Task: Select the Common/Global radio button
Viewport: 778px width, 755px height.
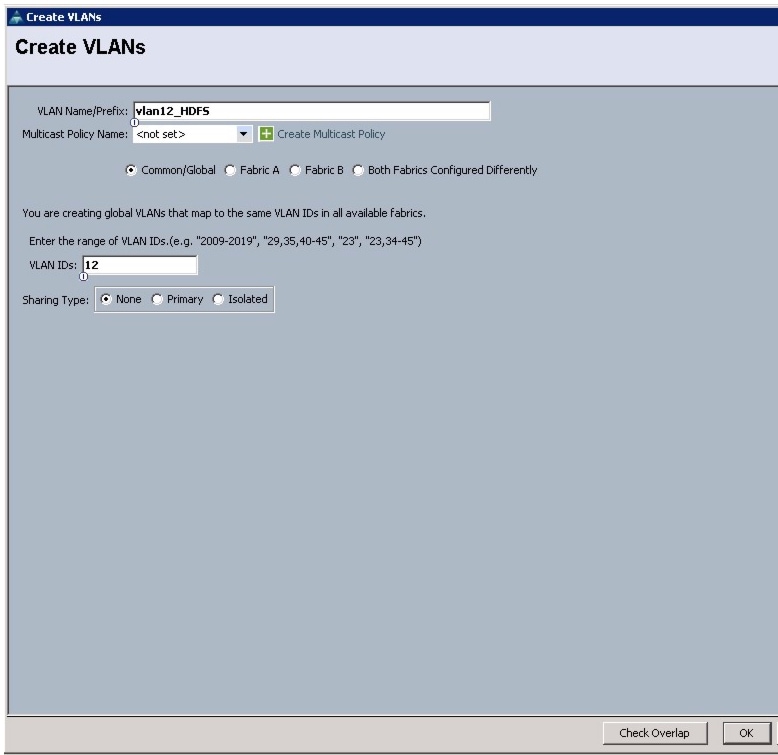Action: (x=130, y=170)
